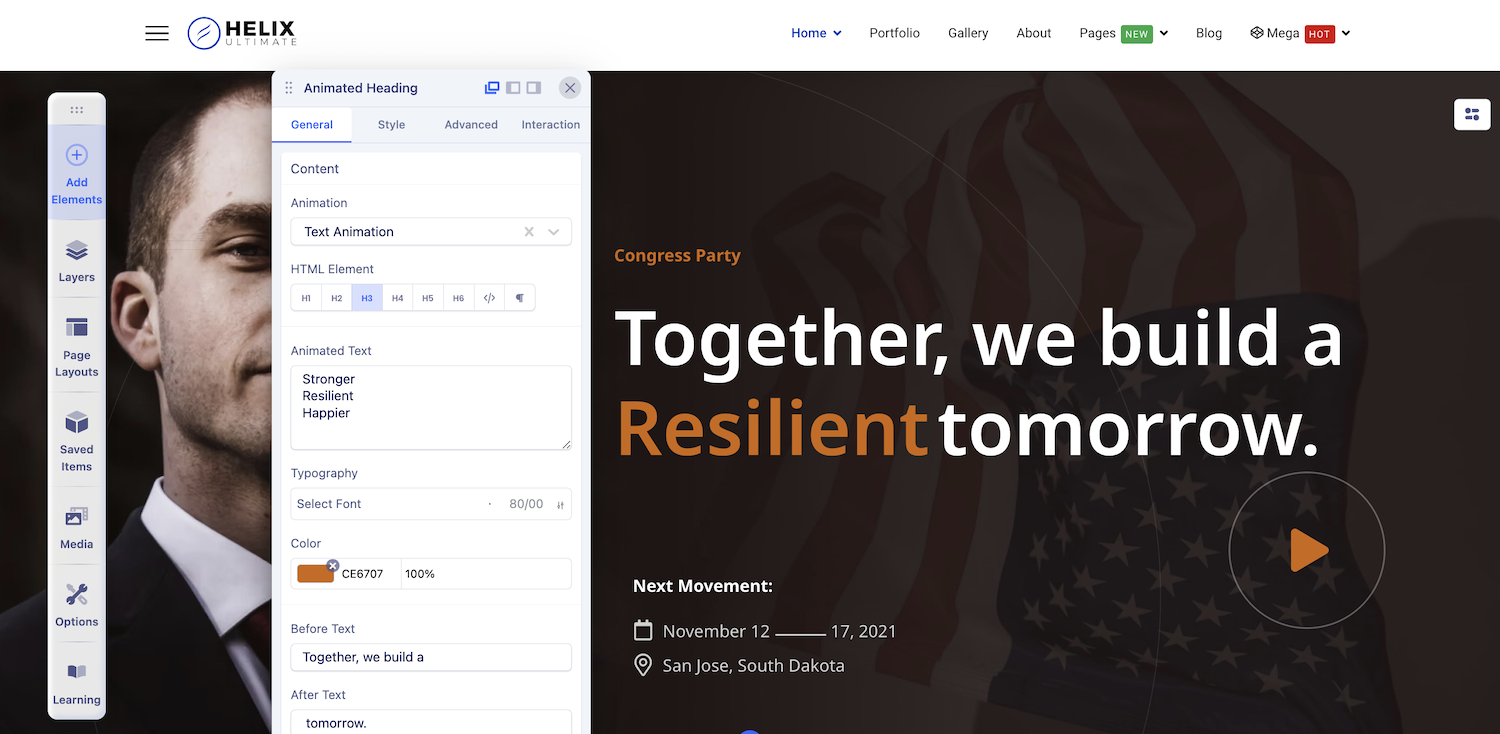
Task: Open the Saved Items library
Action: (77, 440)
